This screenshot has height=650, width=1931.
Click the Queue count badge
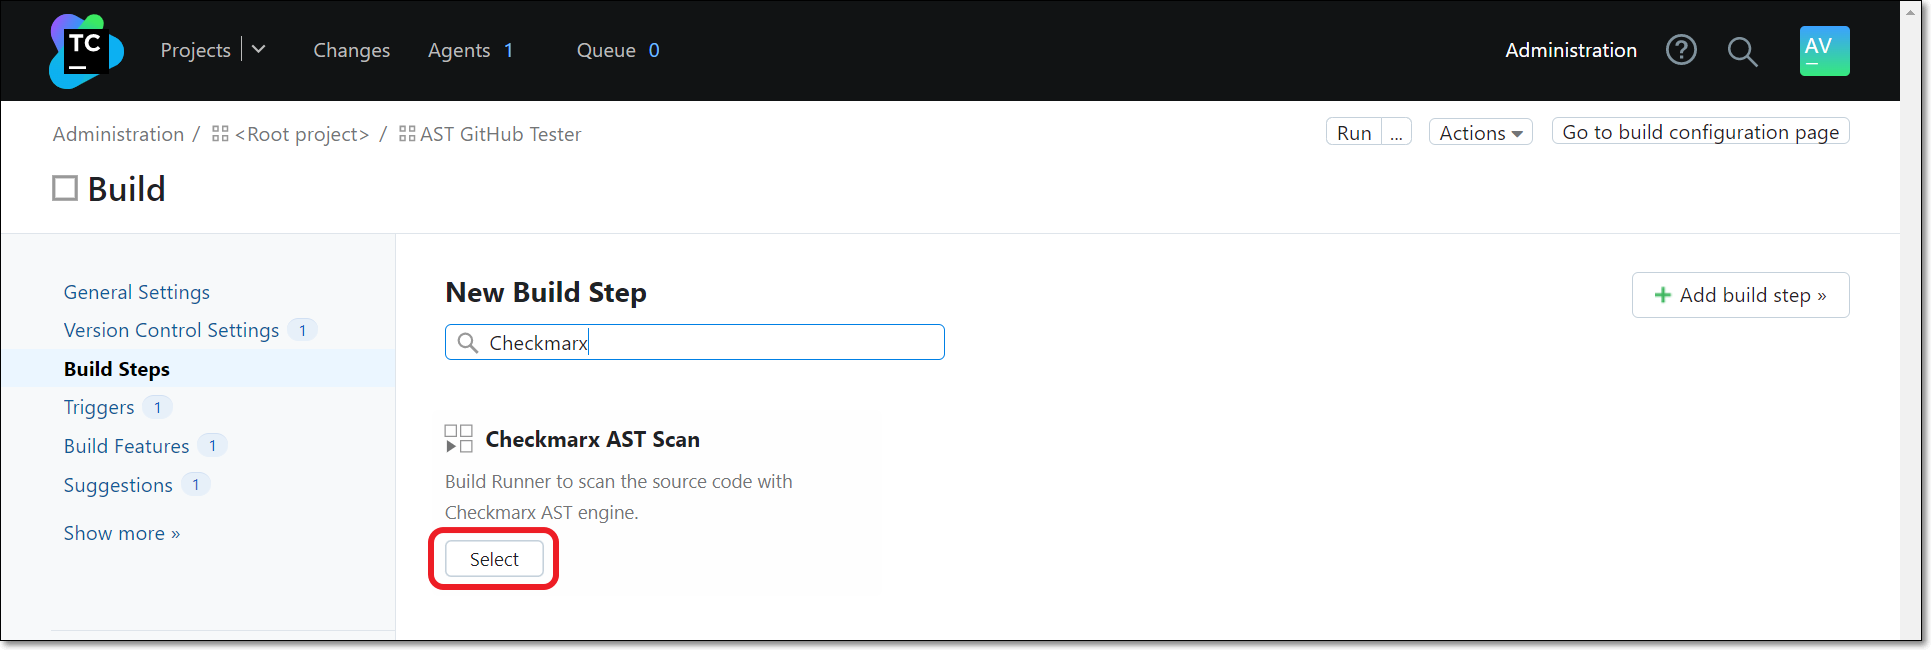point(654,50)
